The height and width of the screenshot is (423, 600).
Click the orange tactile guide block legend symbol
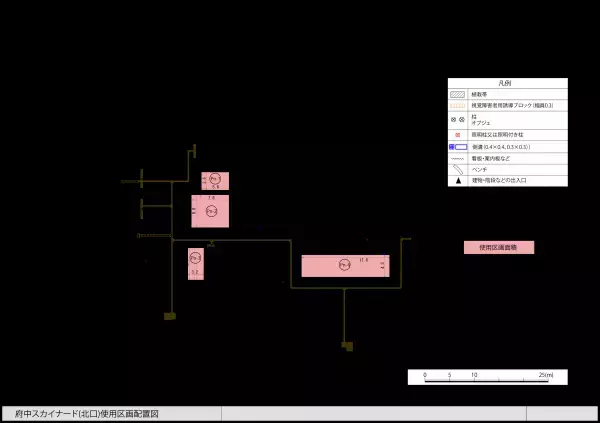[x=458, y=105]
